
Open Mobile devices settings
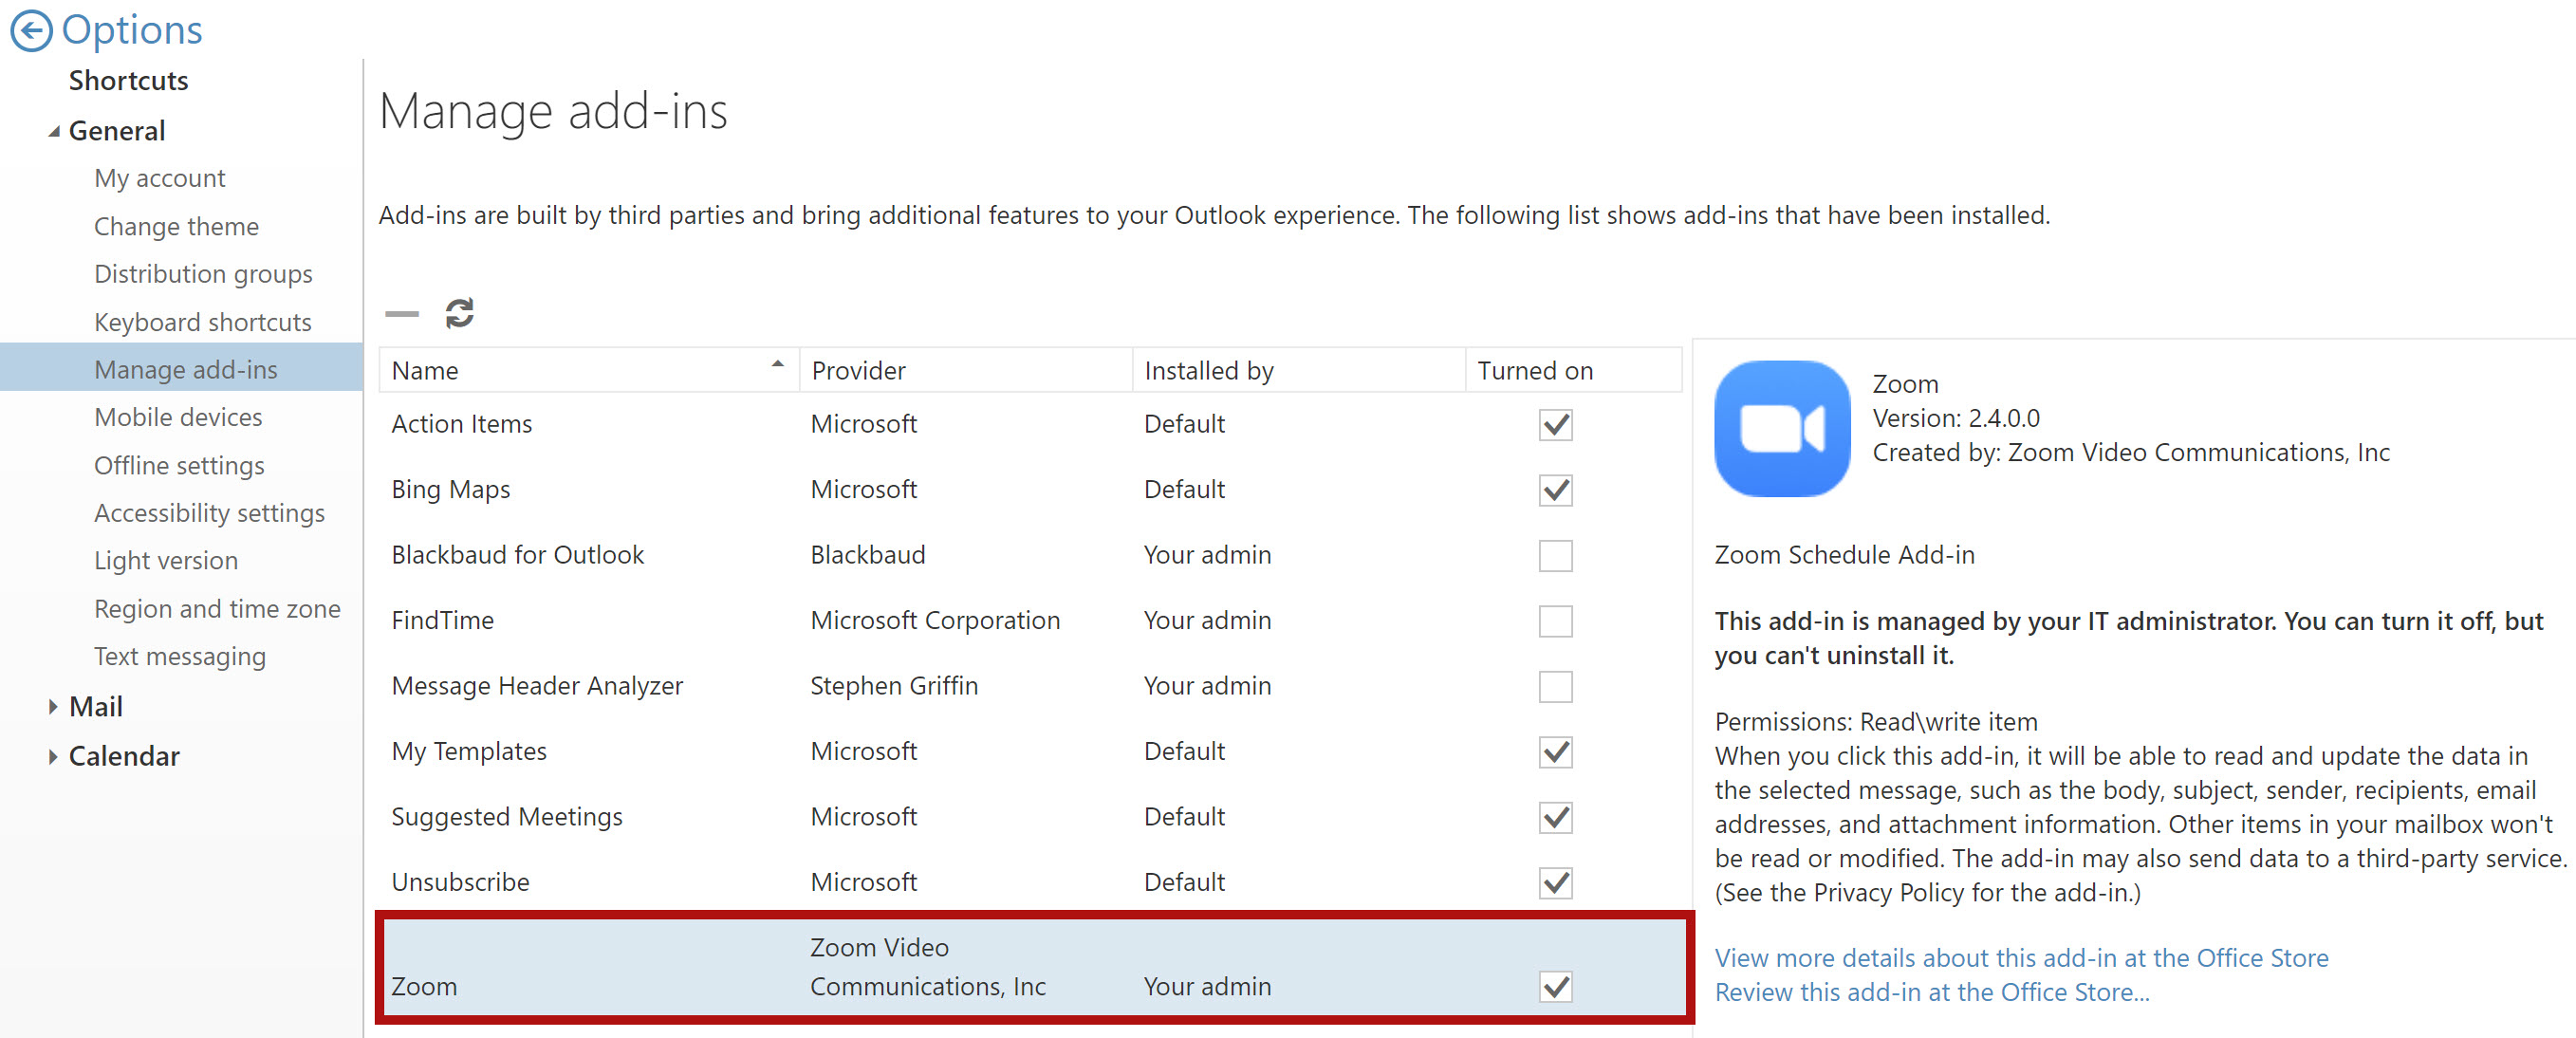pyautogui.click(x=179, y=417)
